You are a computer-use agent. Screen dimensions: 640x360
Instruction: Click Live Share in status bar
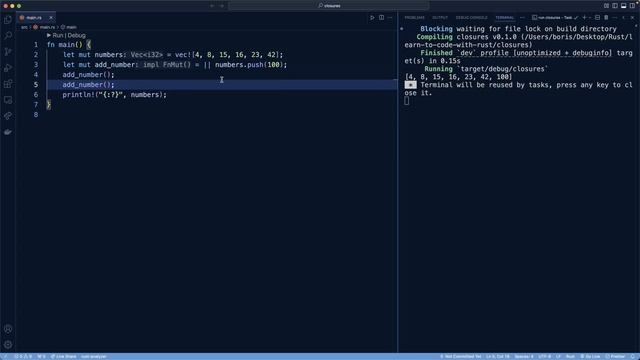[x=63, y=357]
